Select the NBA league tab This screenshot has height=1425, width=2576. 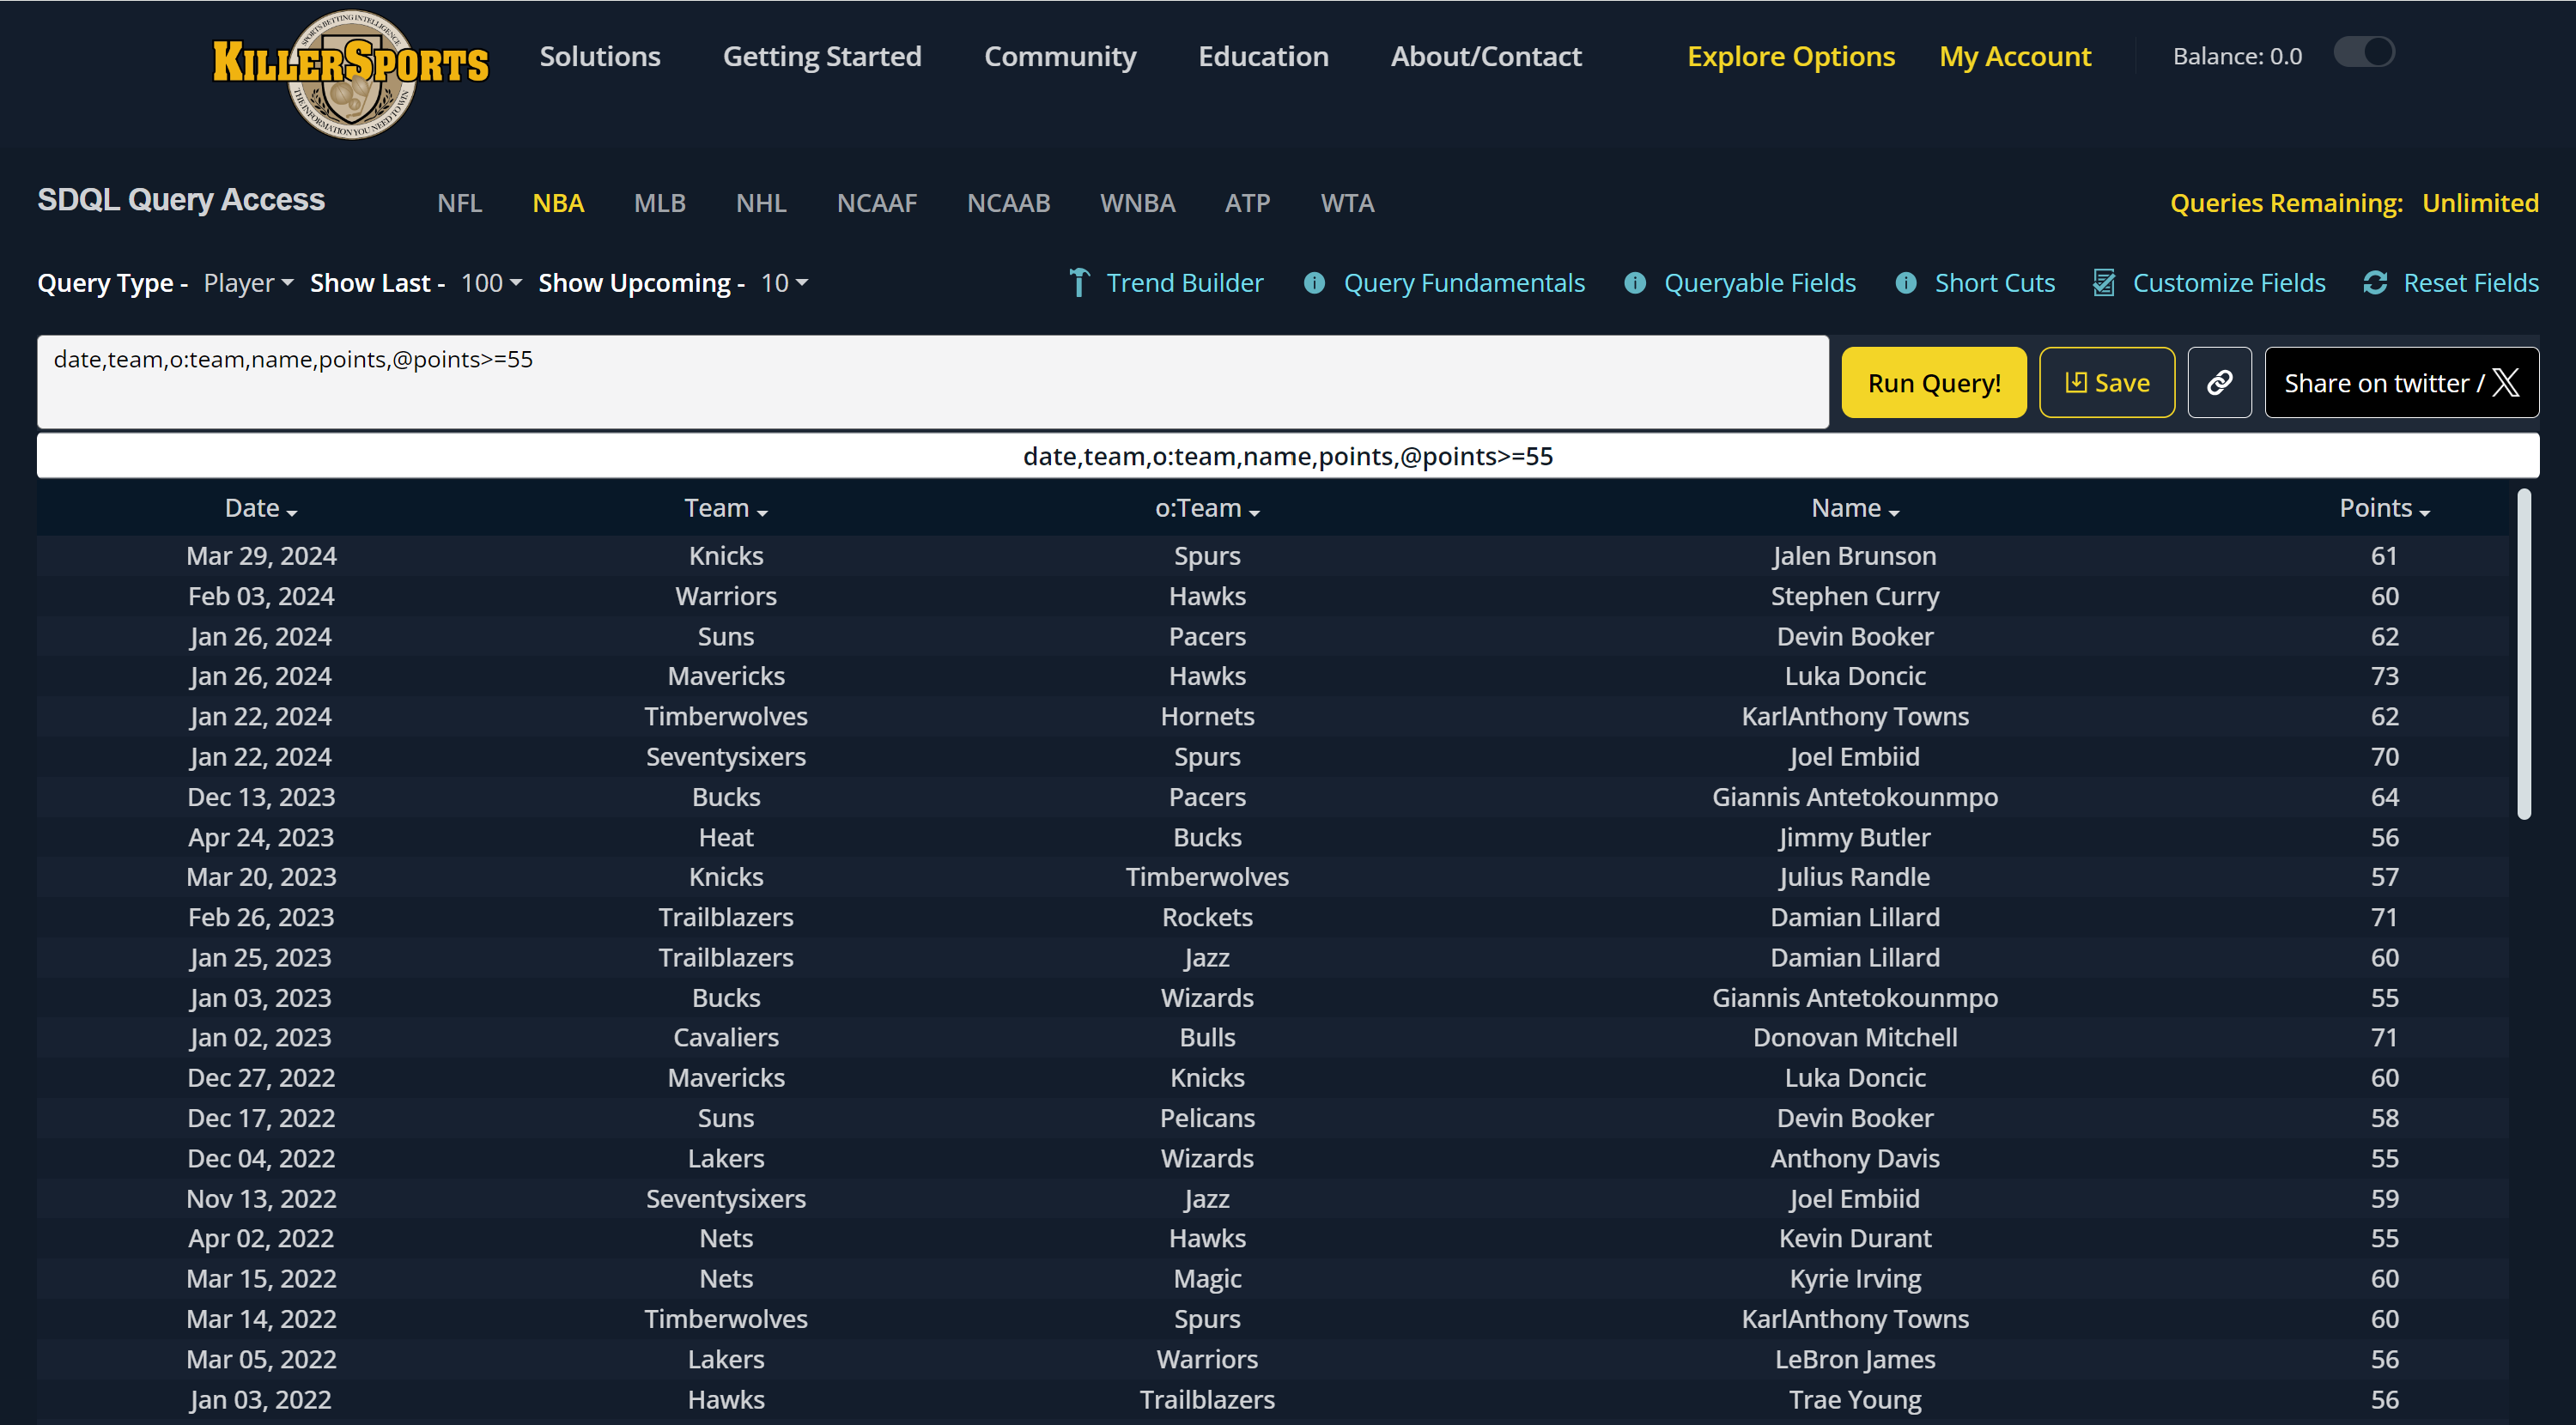pyautogui.click(x=558, y=203)
